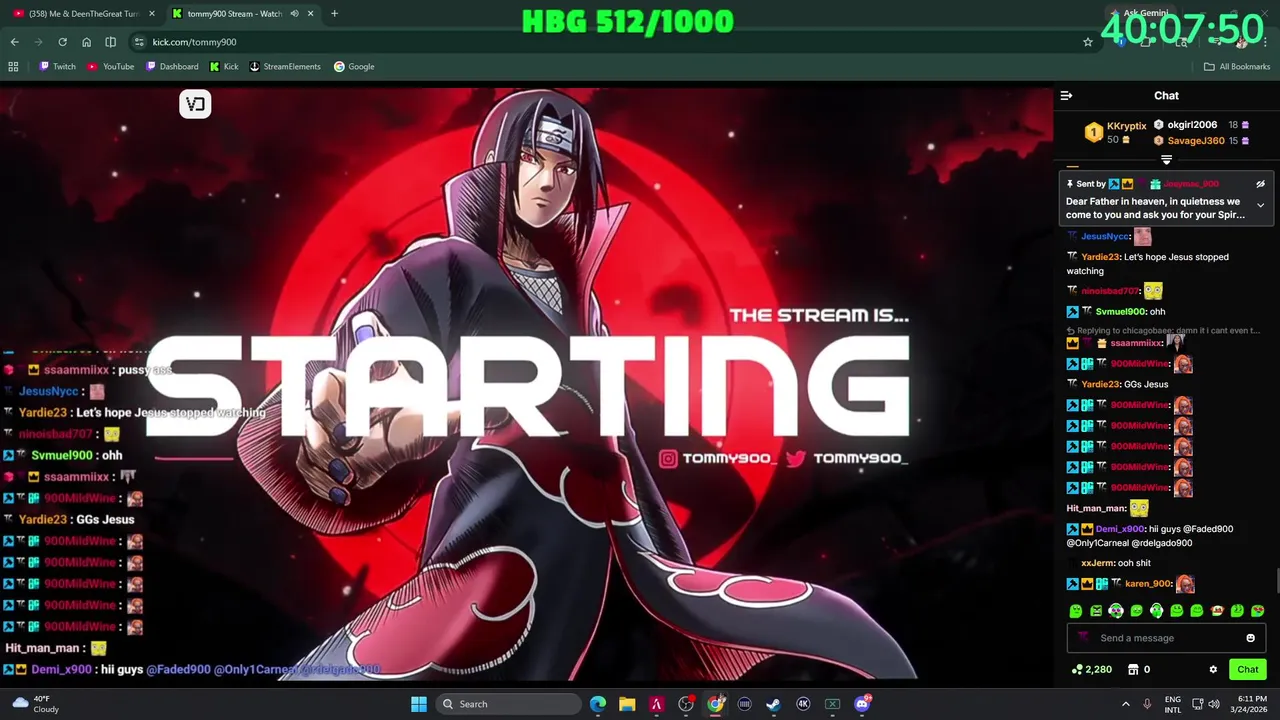Hide the pinned message with the crossed-eye icon

pos(1260,184)
